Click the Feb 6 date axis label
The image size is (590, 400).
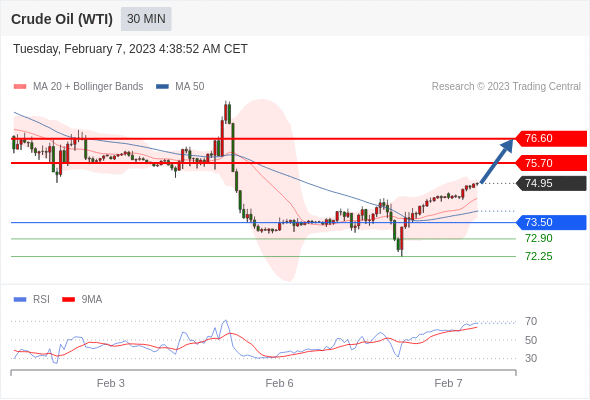(x=279, y=383)
